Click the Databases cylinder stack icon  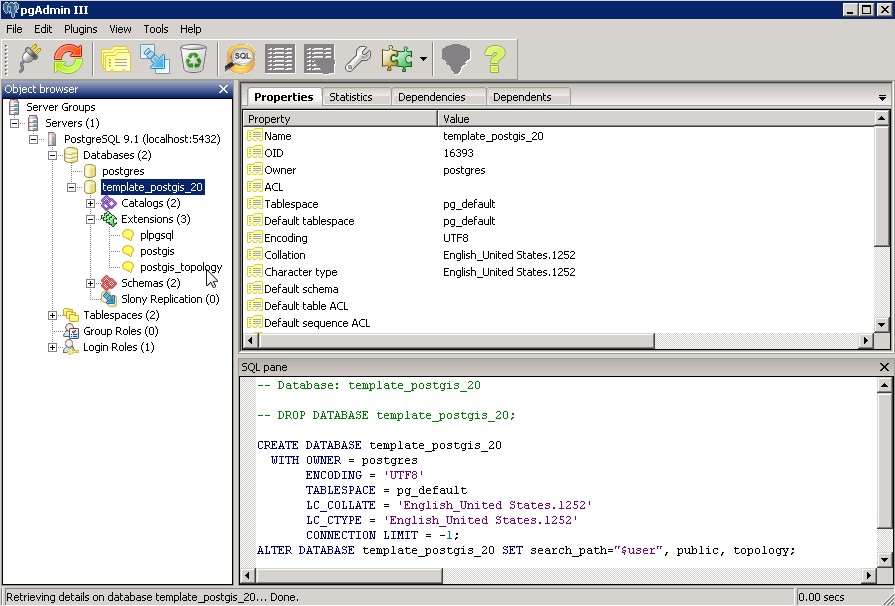coord(71,155)
